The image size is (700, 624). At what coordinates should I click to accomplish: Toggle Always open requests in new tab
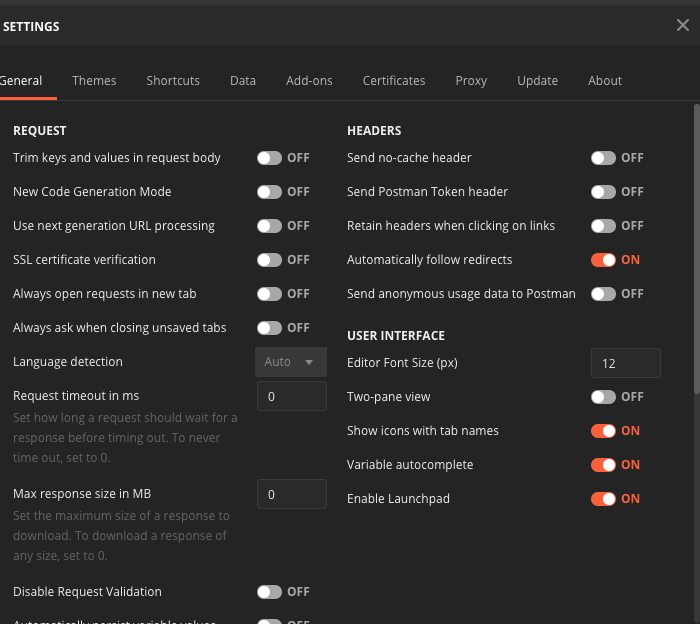tap(269, 294)
